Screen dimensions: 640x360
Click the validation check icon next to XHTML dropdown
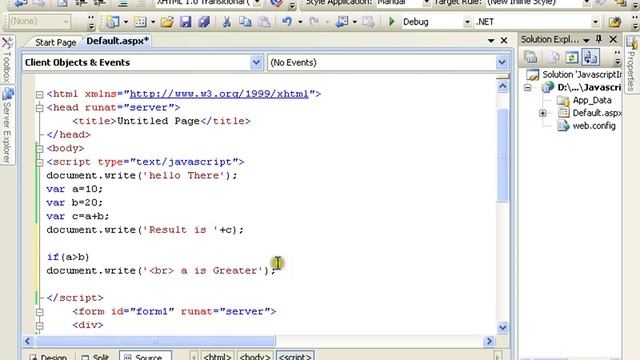click(x=276, y=3)
